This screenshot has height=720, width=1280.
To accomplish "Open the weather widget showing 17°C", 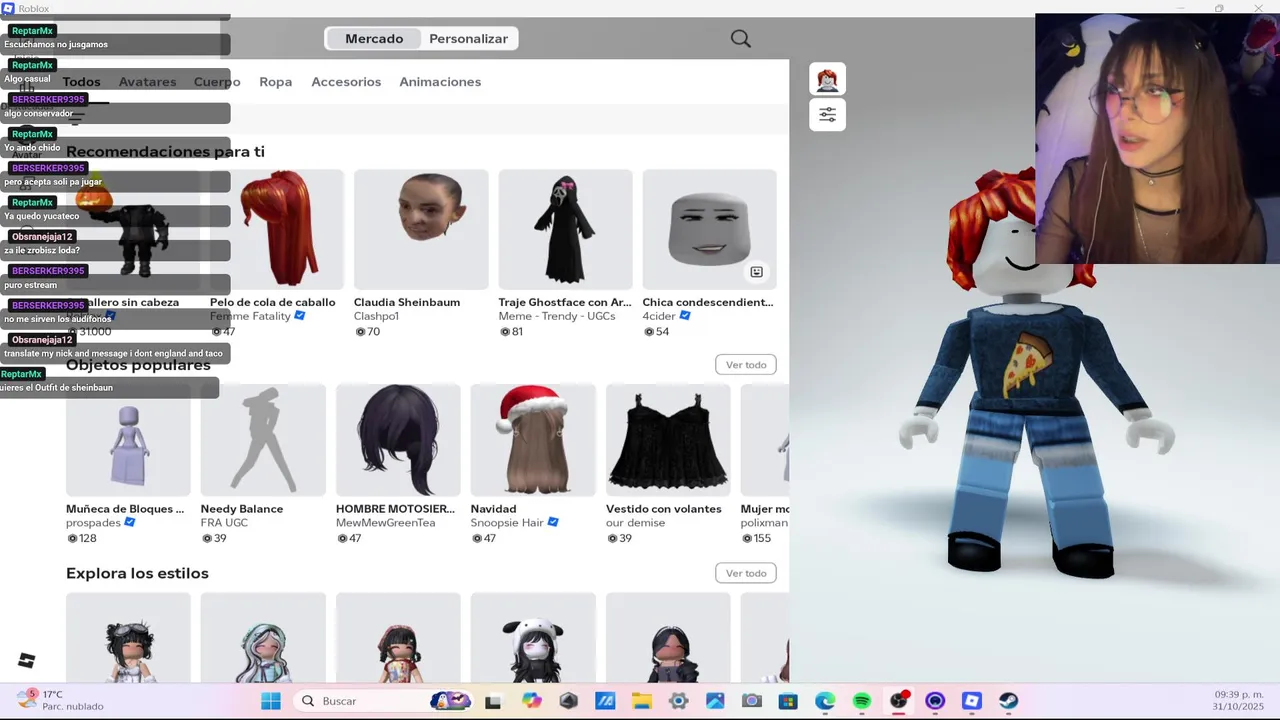I will click(x=60, y=700).
